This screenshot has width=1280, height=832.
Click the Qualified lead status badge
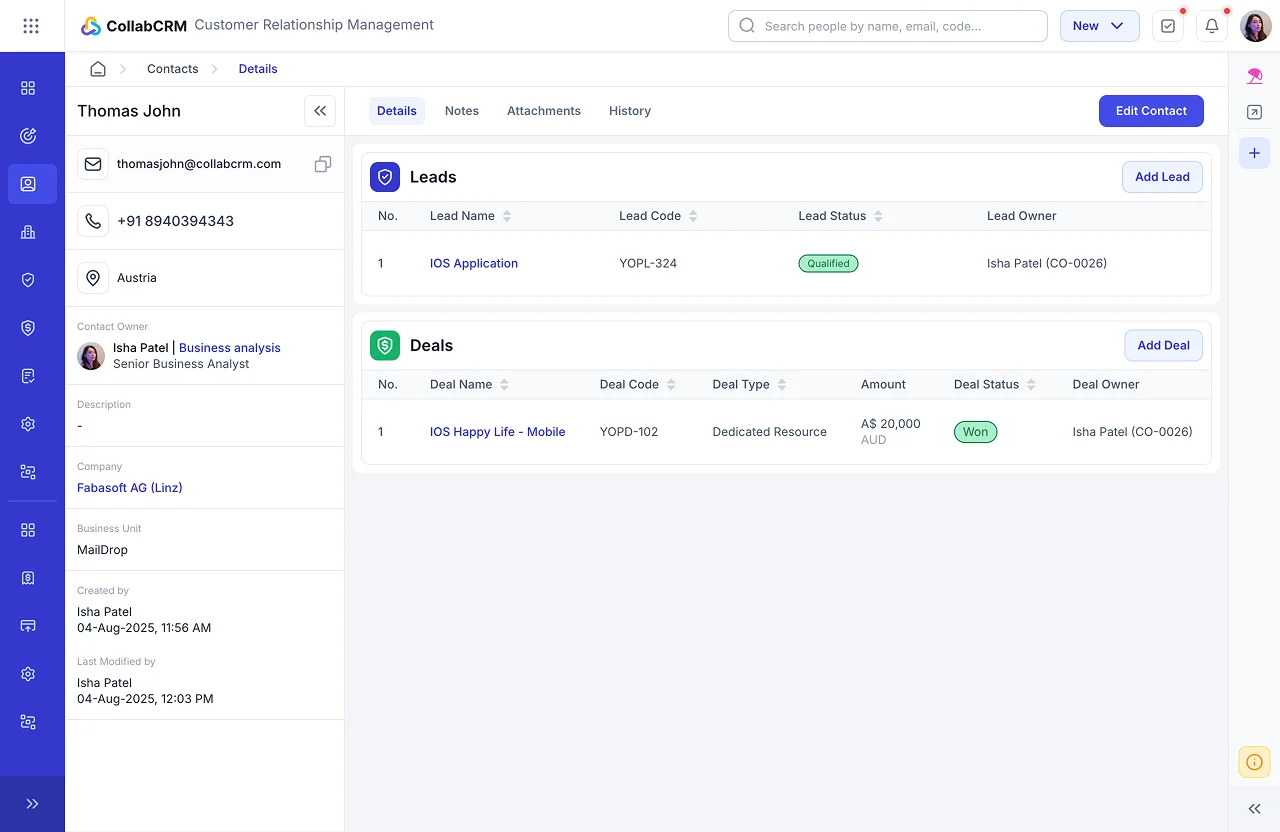point(828,264)
